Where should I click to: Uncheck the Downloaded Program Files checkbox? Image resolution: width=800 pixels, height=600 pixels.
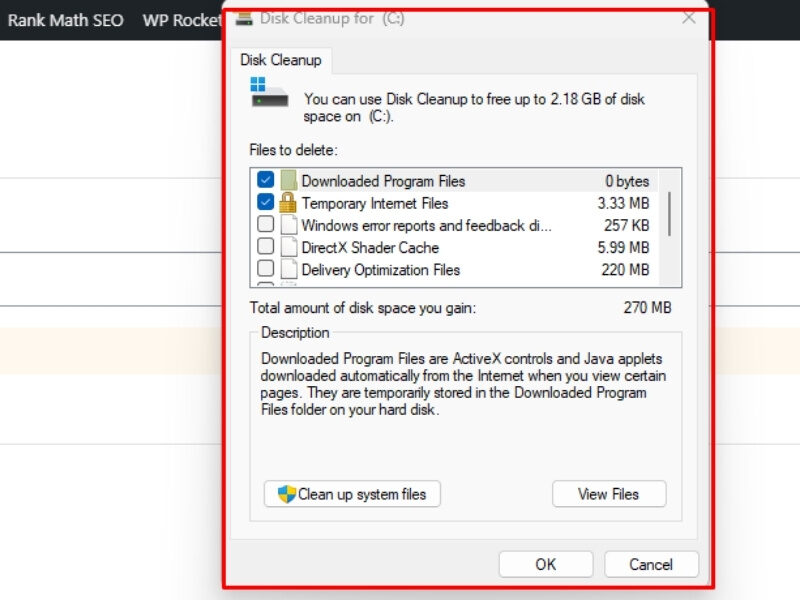point(265,181)
